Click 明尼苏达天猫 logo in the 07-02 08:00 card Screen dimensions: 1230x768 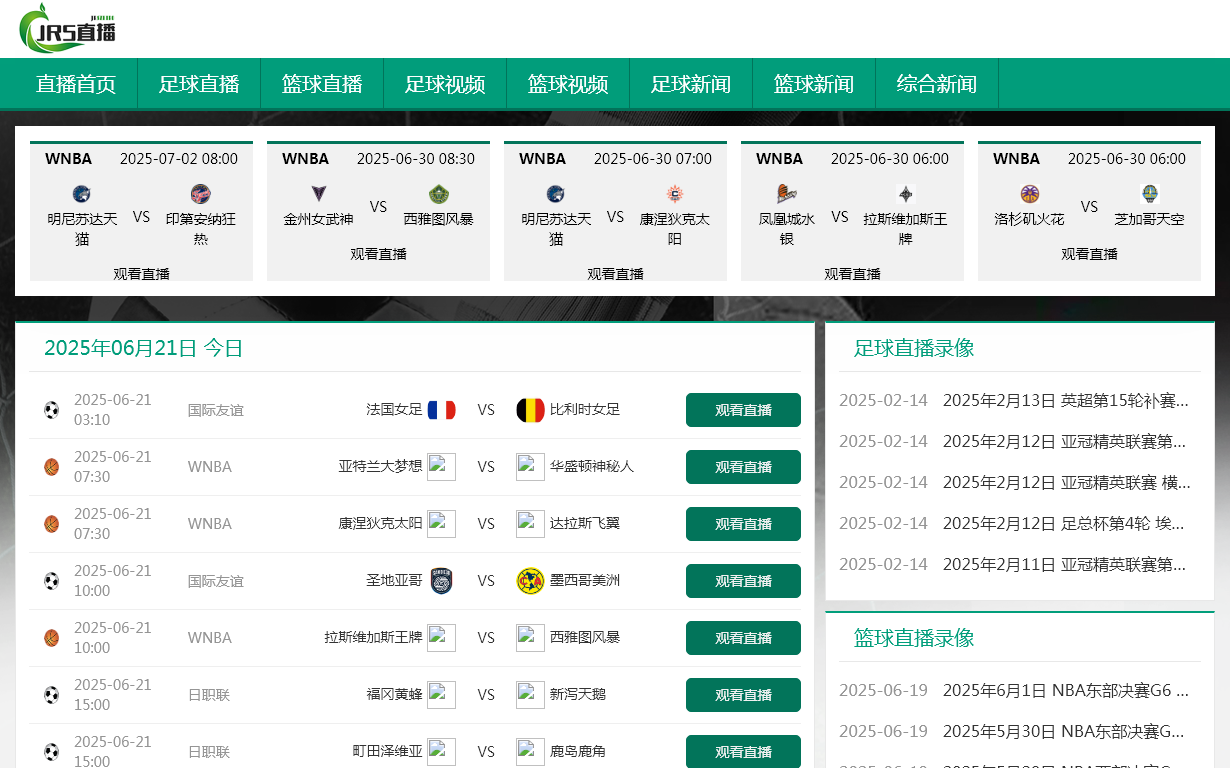pyautogui.click(x=82, y=194)
